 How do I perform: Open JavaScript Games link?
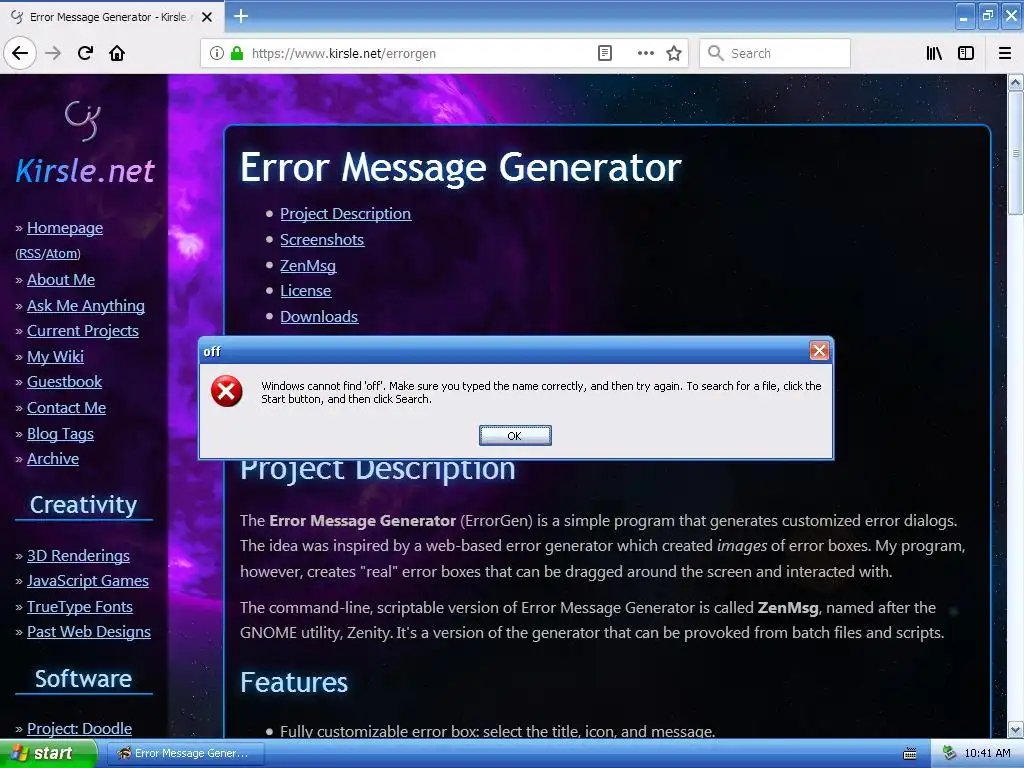coord(88,581)
